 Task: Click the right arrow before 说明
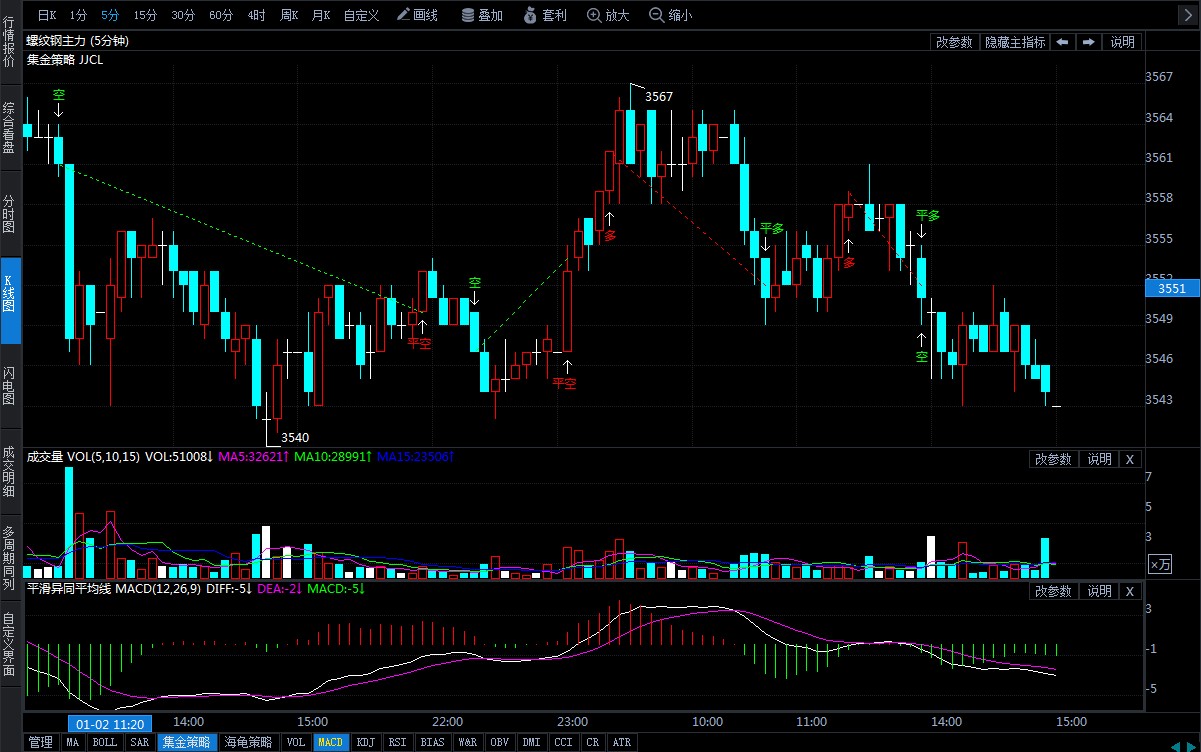coord(1089,42)
